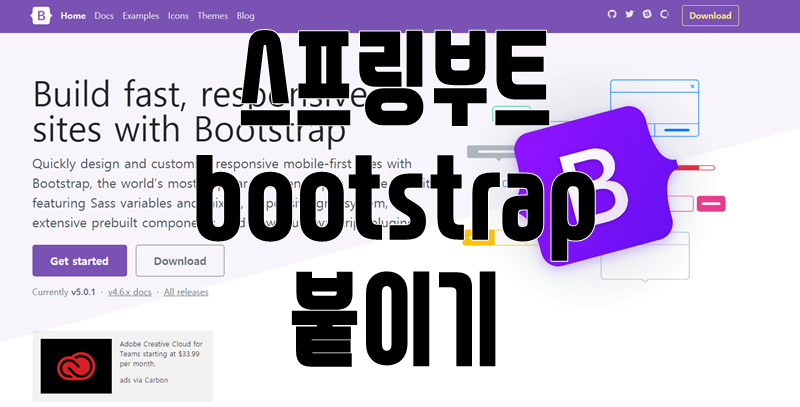Click the Adobe Creative Cloud for Teams ad text

click(x=161, y=354)
